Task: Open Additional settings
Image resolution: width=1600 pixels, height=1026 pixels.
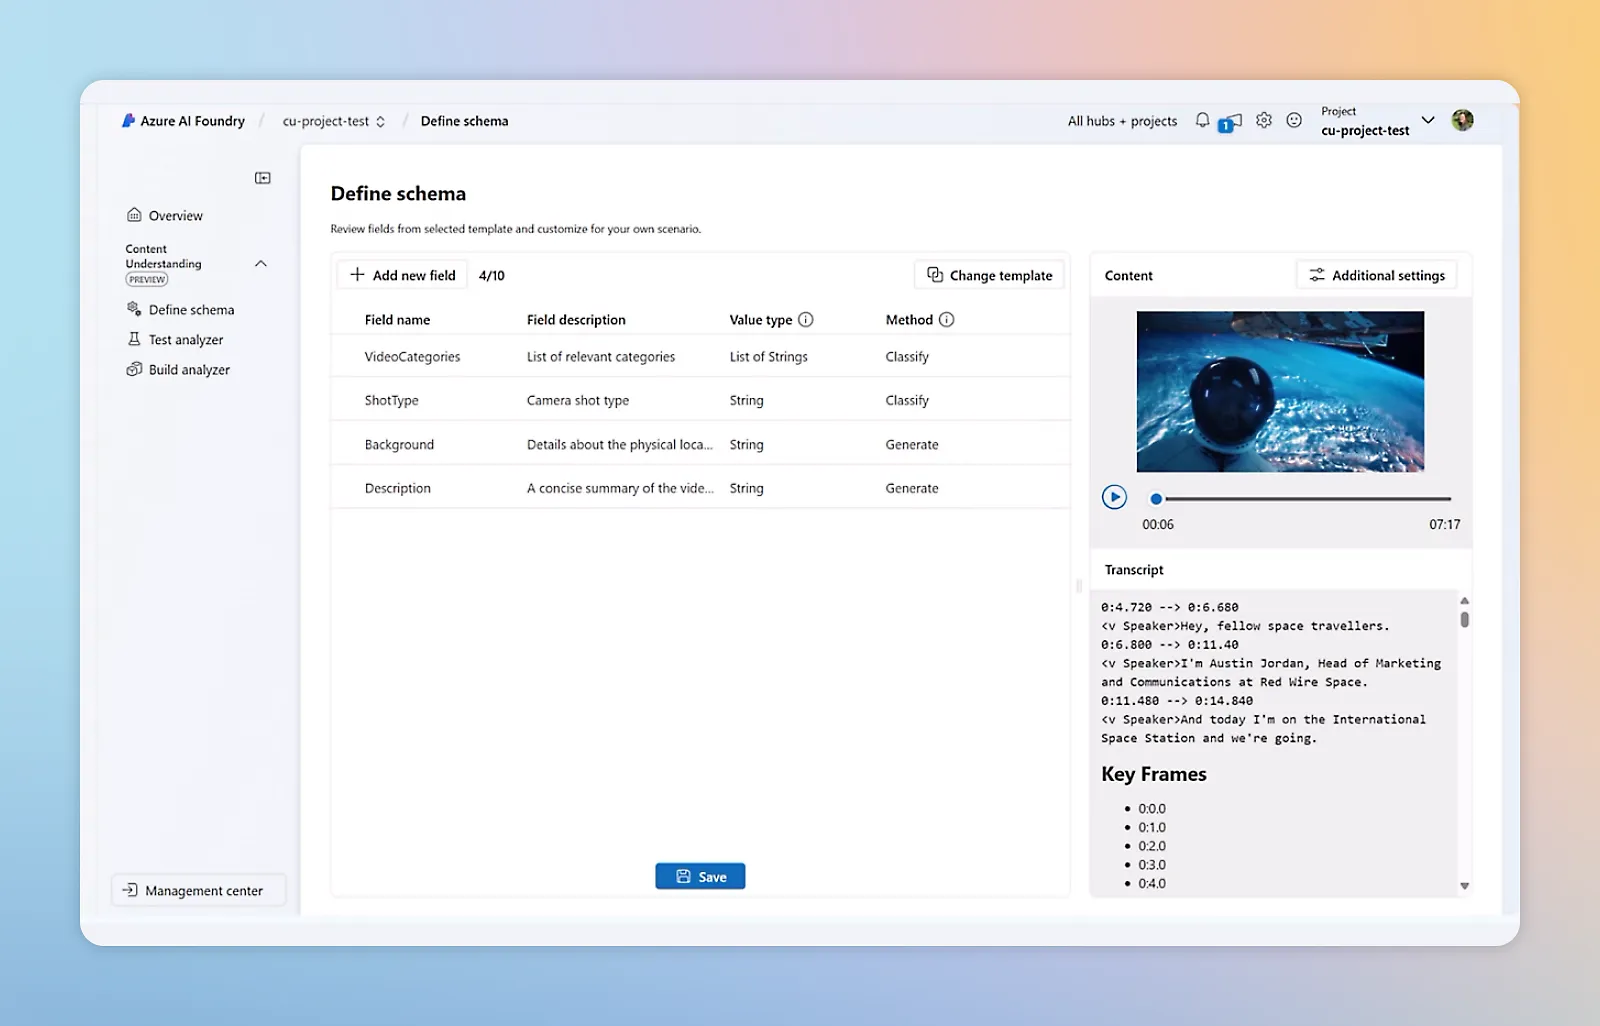Action: pyautogui.click(x=1377, y=275)
